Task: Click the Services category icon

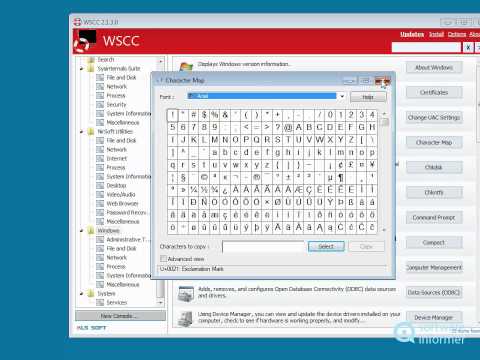Action: (x=100, y=303)
